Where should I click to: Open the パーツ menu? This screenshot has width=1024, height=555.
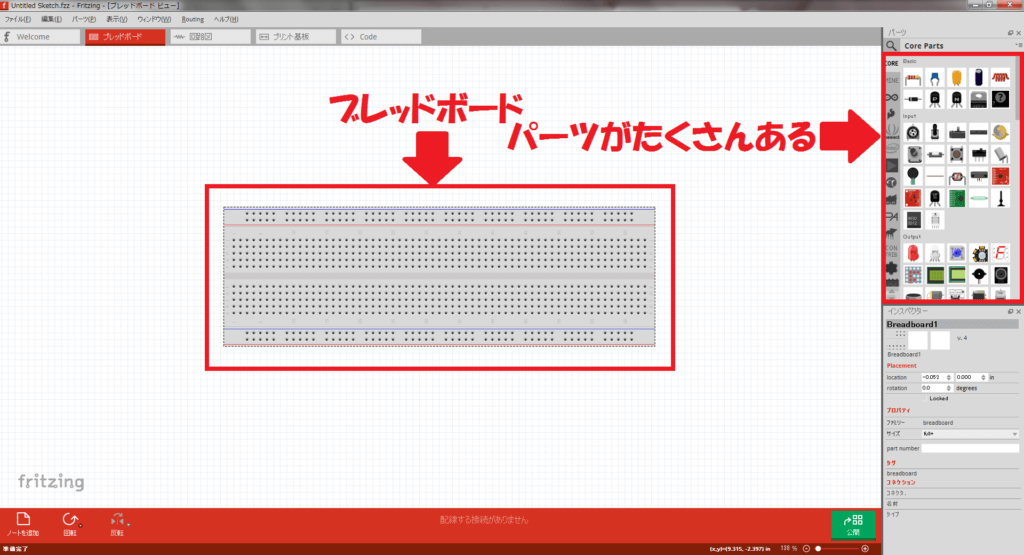pos(84,20)
